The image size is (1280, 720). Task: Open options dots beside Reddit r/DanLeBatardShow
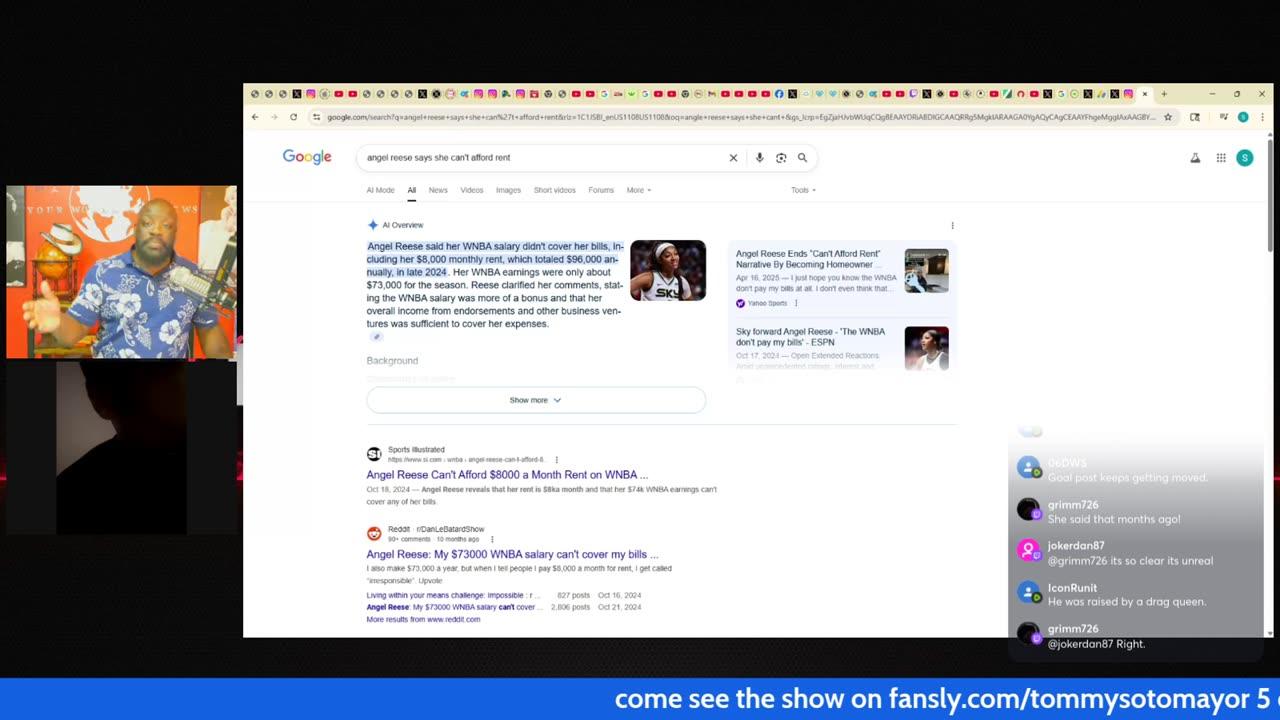pos(492,539)
